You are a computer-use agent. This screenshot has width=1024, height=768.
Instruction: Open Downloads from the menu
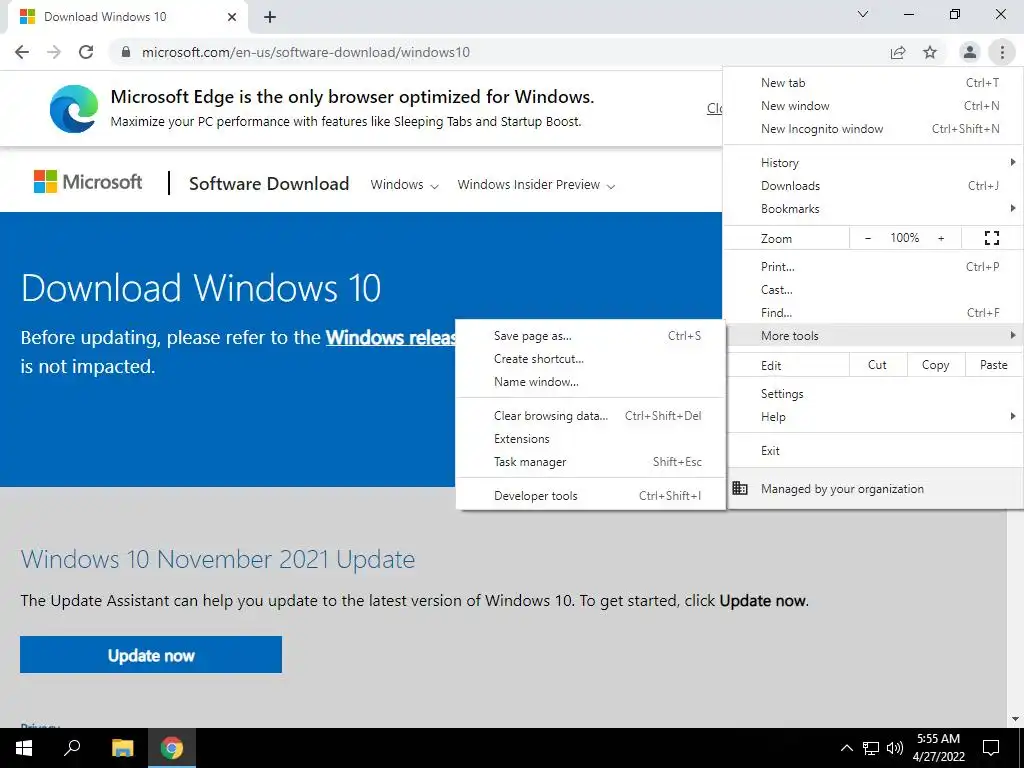tap(873, 185)
